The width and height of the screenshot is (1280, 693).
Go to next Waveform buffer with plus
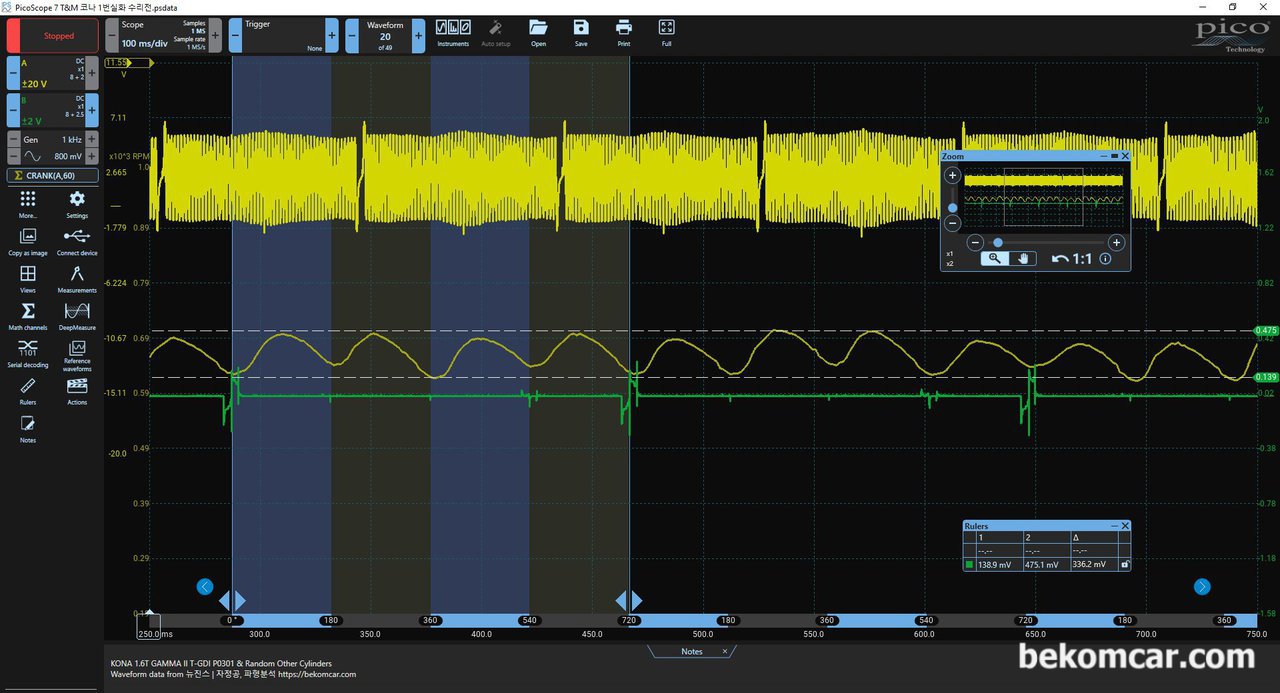[x=418, y=35]
